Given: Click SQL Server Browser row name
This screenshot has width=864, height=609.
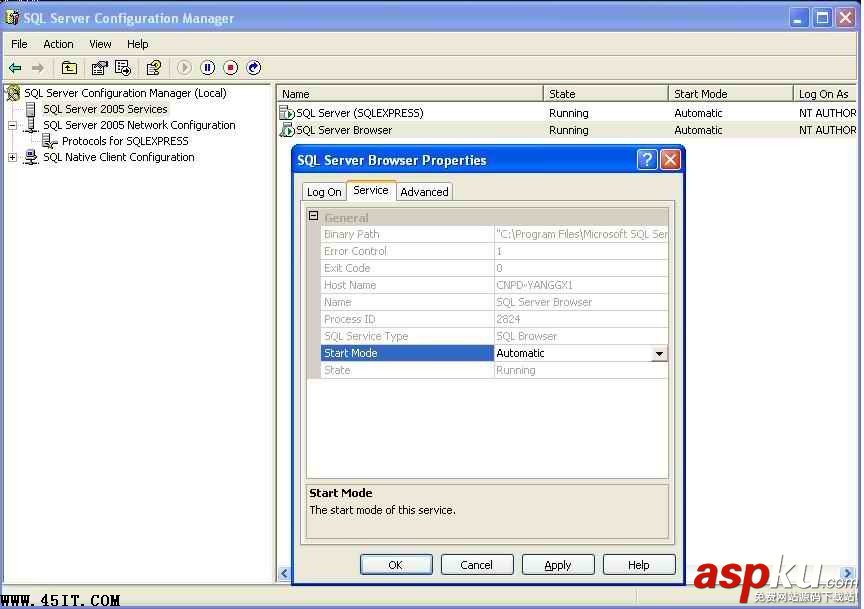Looking at the screenshot, I should pos(344,131).
